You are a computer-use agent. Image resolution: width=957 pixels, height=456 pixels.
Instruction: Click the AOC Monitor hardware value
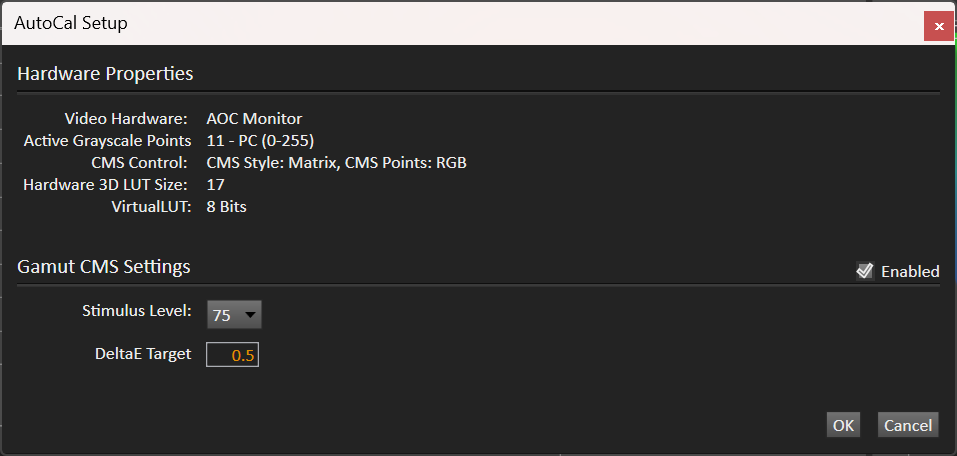[x=254, y=118]
